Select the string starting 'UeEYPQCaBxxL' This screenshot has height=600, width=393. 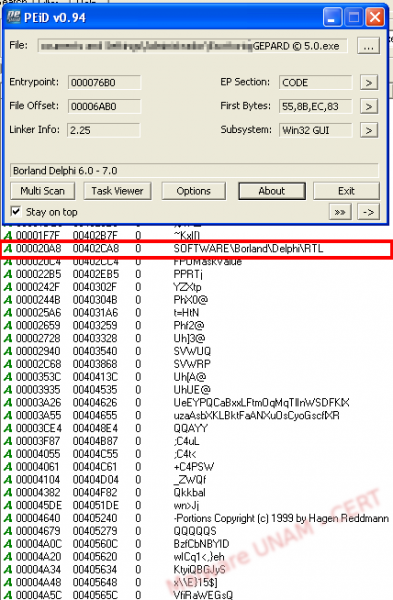click(x=261, y=403)
